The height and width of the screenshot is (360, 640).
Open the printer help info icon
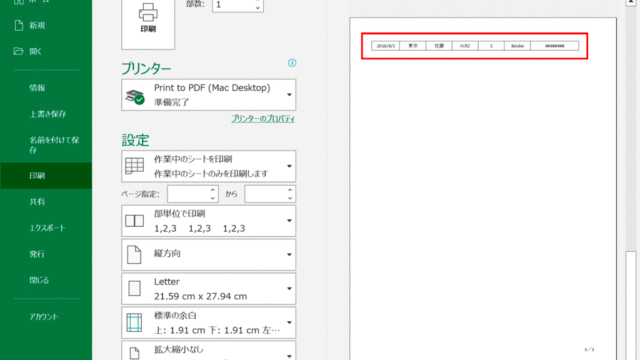pyautogui.click(x=292, y=63)
